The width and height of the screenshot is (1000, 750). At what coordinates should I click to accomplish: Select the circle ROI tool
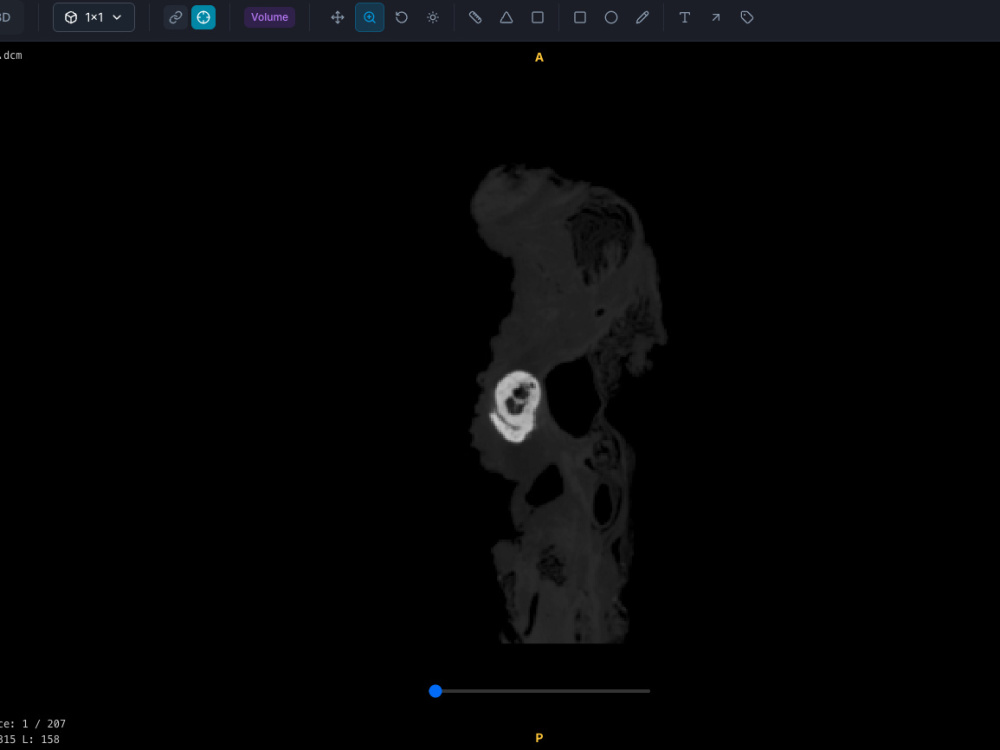click(x=611, y=17)
